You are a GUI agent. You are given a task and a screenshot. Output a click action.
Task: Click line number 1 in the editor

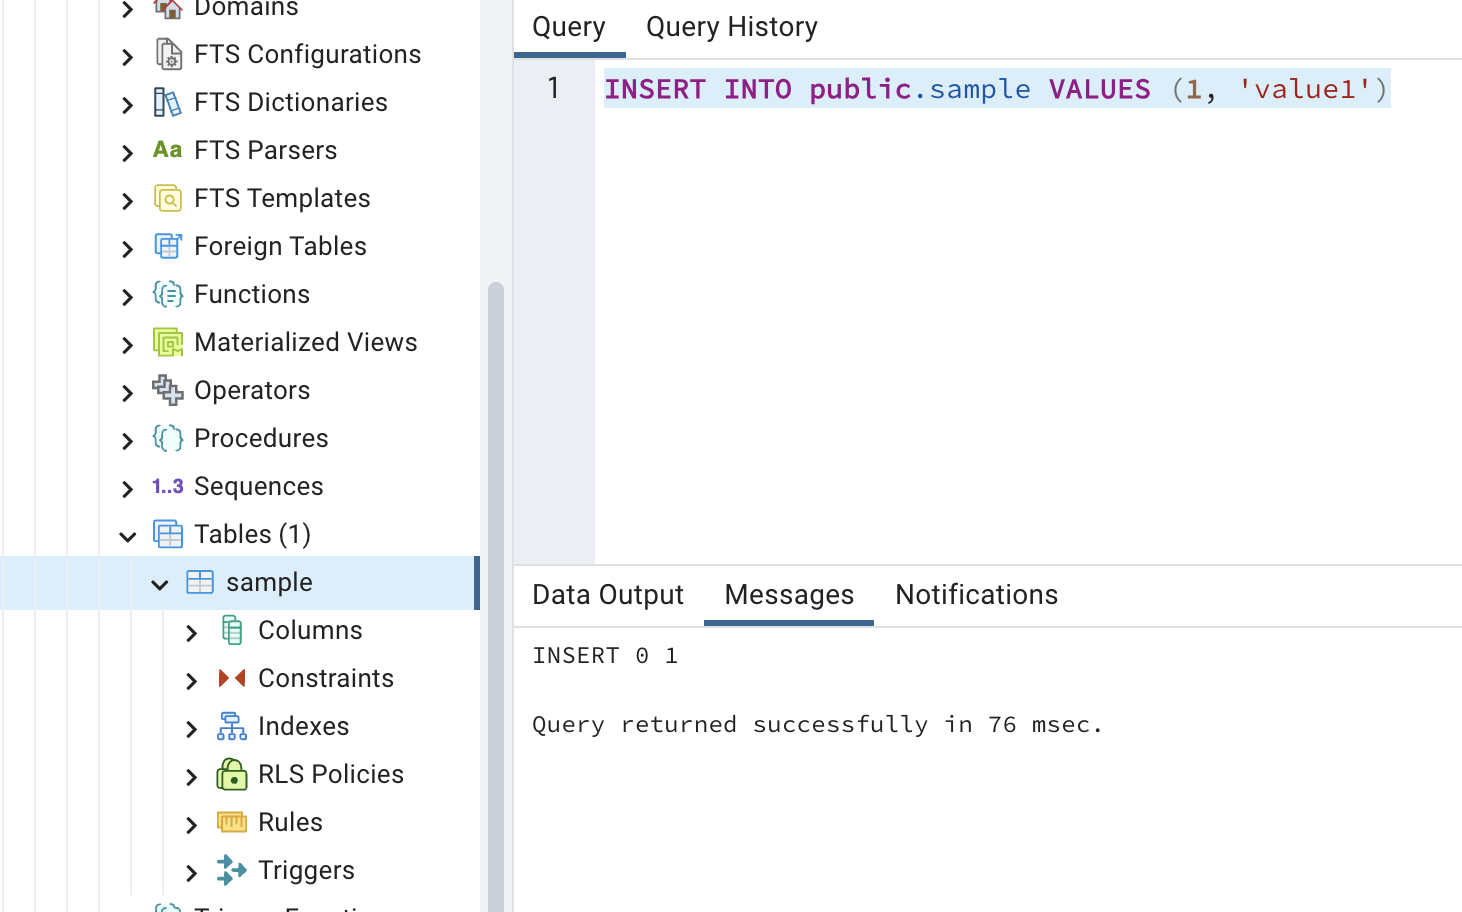point(553,88)
